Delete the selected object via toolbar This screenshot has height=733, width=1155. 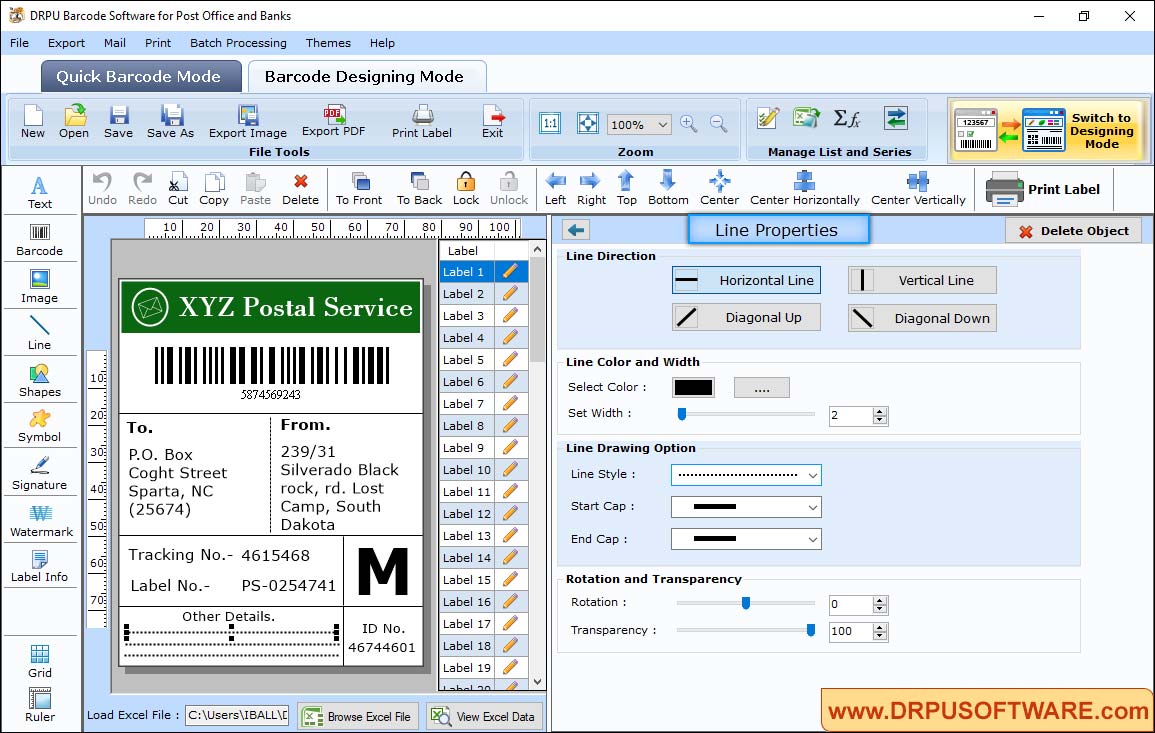coord(301,189)
